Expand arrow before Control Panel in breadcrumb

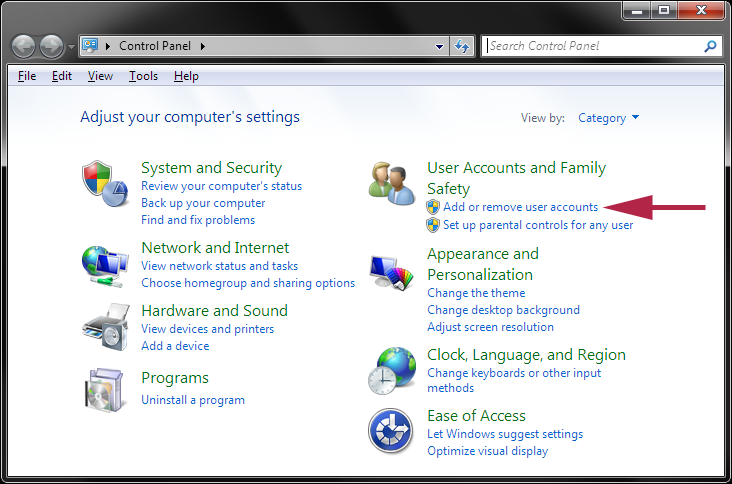pyautogui.click(x=107, y=46)
